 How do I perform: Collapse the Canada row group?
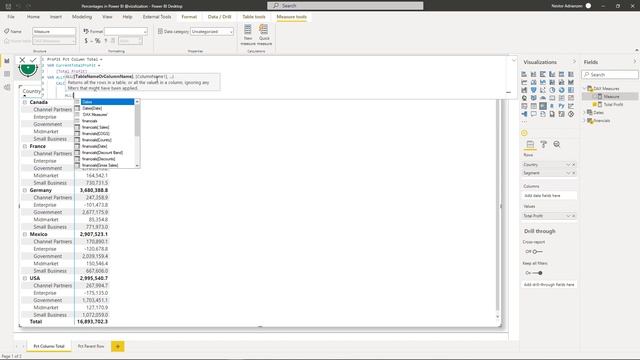[x=25, y=102]
